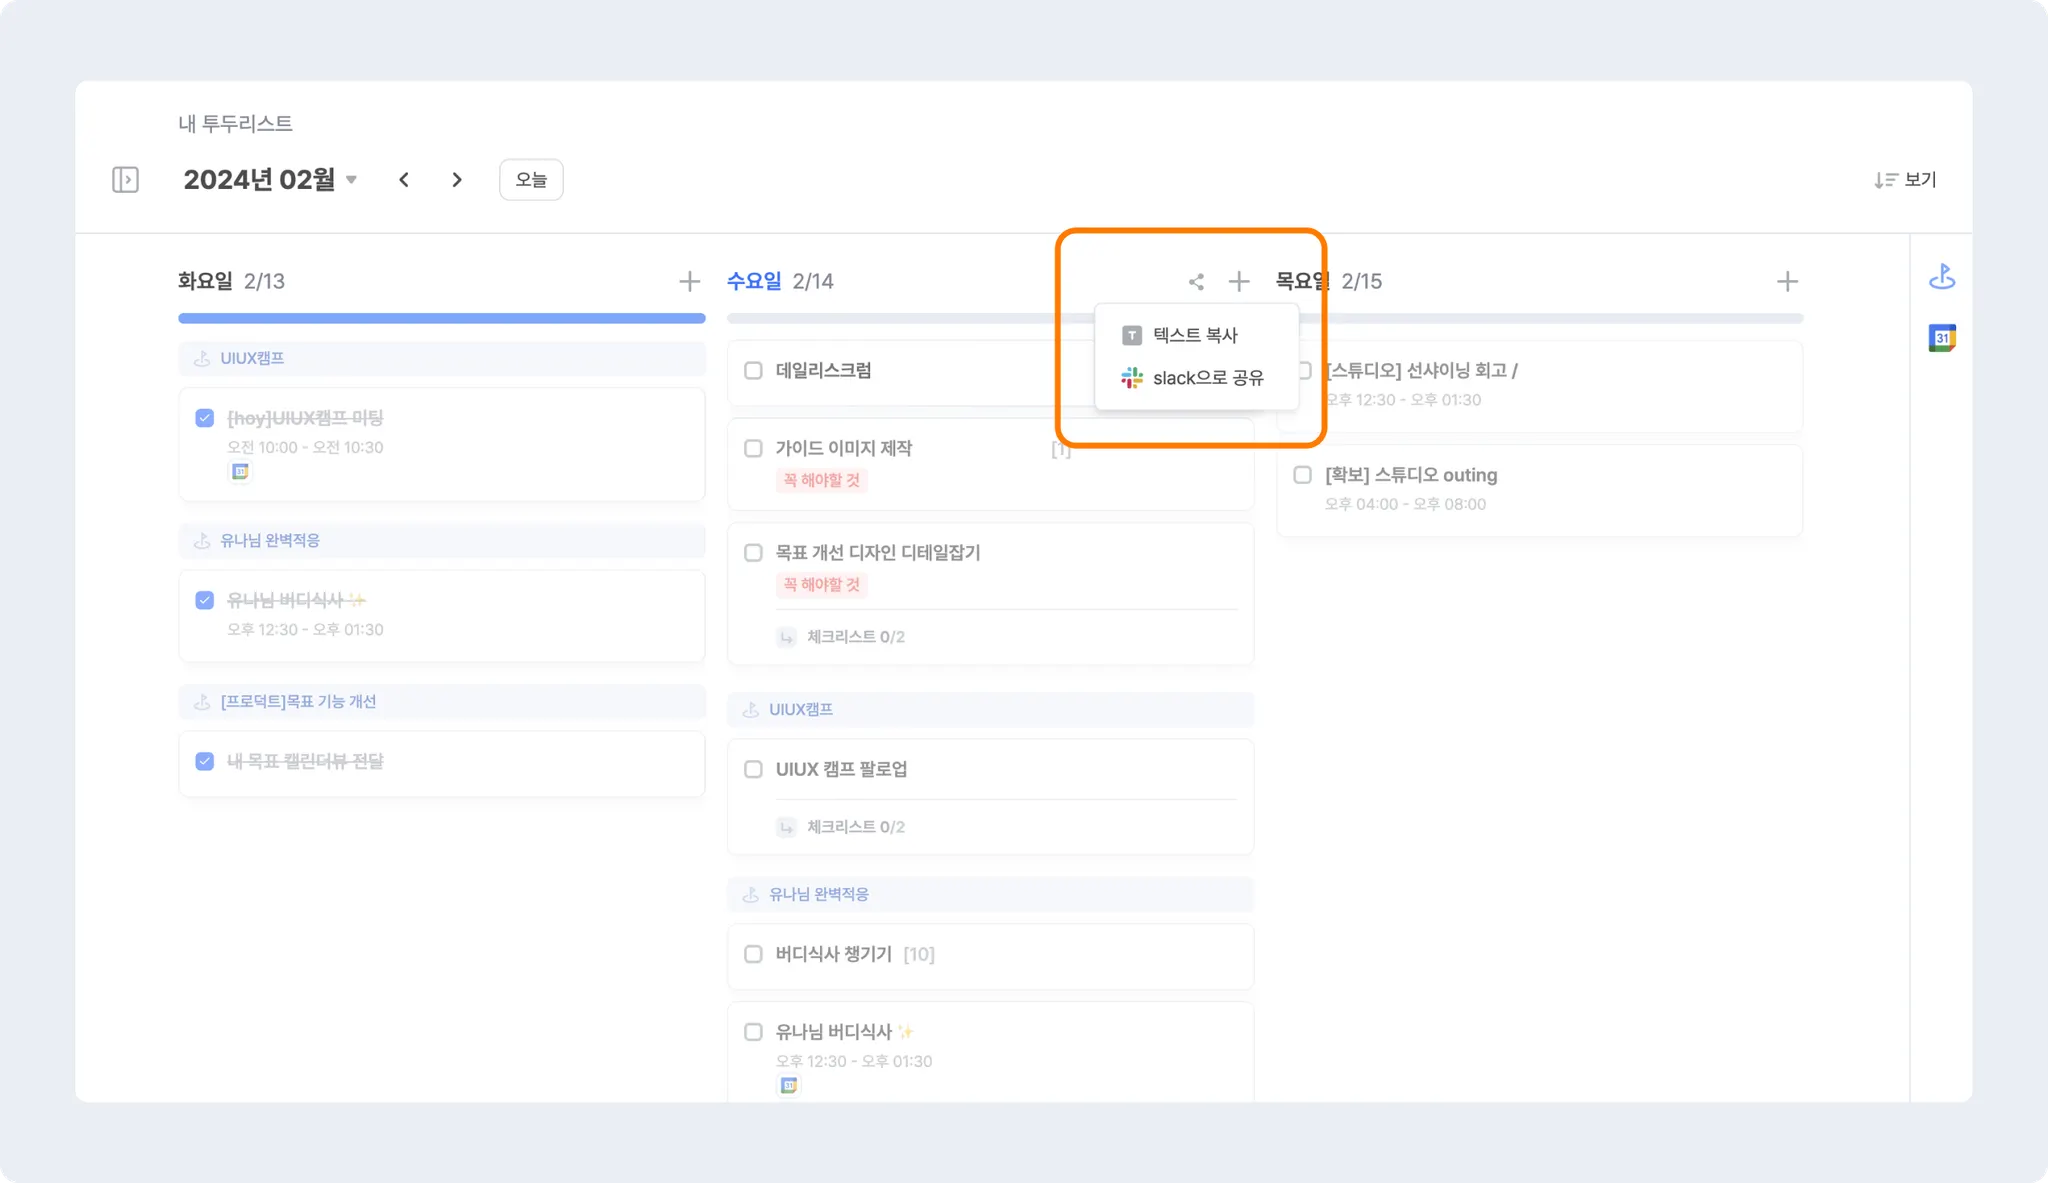Viewport: 2048px width, 1183px height.
Task: Select 텍스트 복사 from share menu
Action: tap(1194, 335)
